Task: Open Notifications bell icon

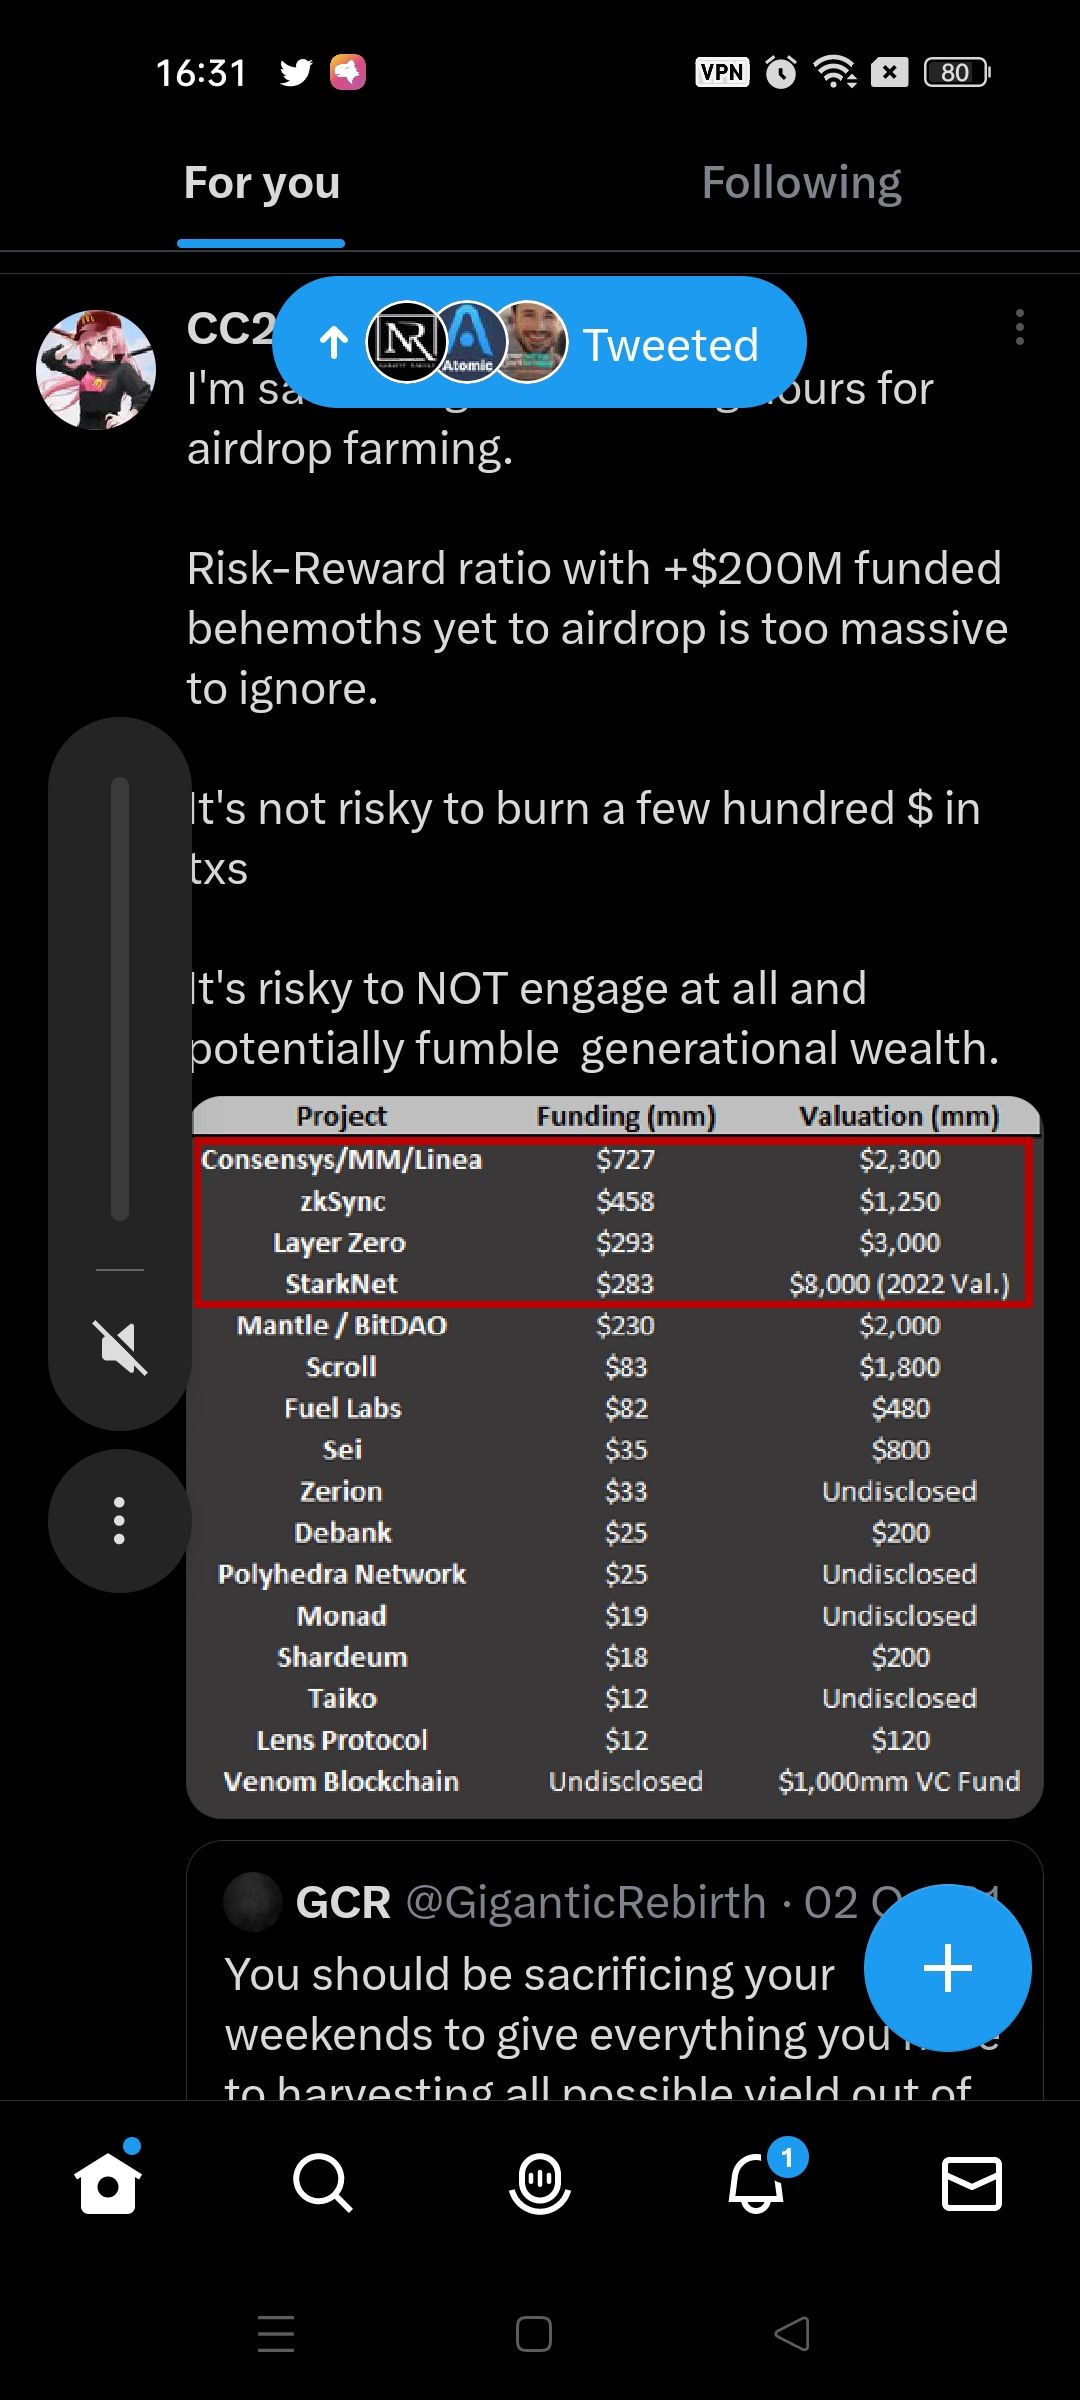Action: tap(757, 2182)
